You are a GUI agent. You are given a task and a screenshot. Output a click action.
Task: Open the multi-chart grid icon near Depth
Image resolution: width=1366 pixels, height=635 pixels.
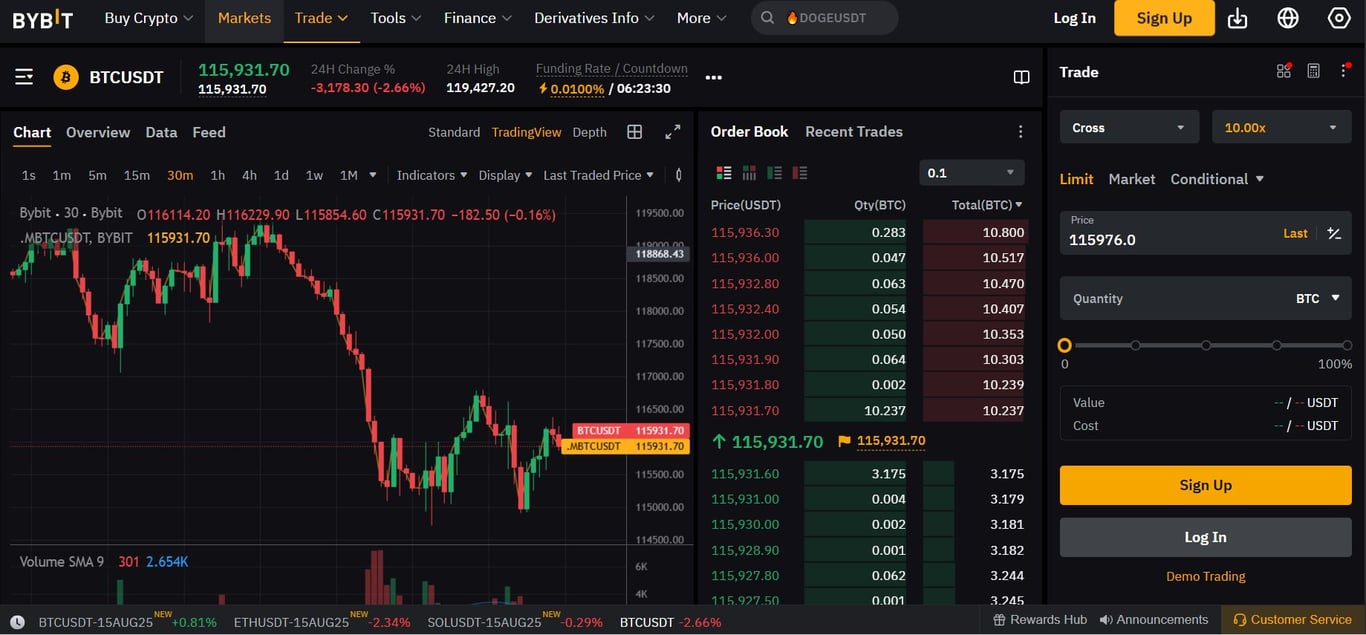click(x=634, y=131)
